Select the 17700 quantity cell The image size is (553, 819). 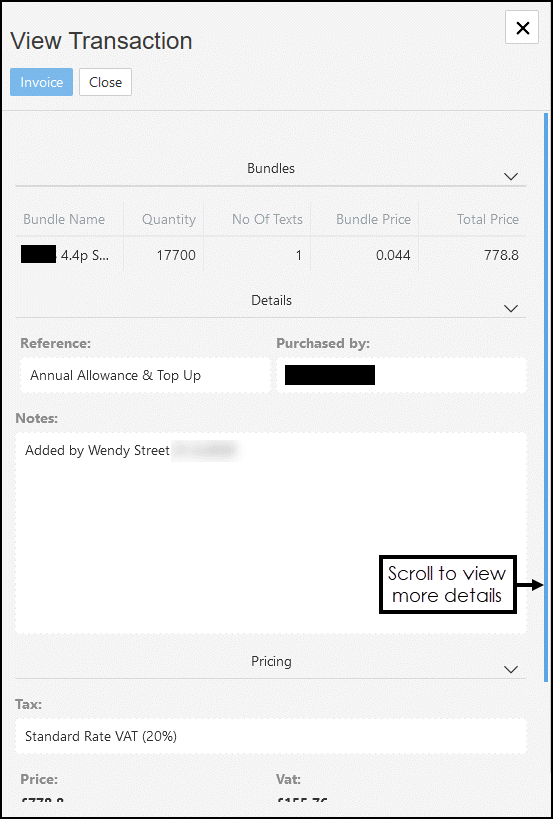163,255
